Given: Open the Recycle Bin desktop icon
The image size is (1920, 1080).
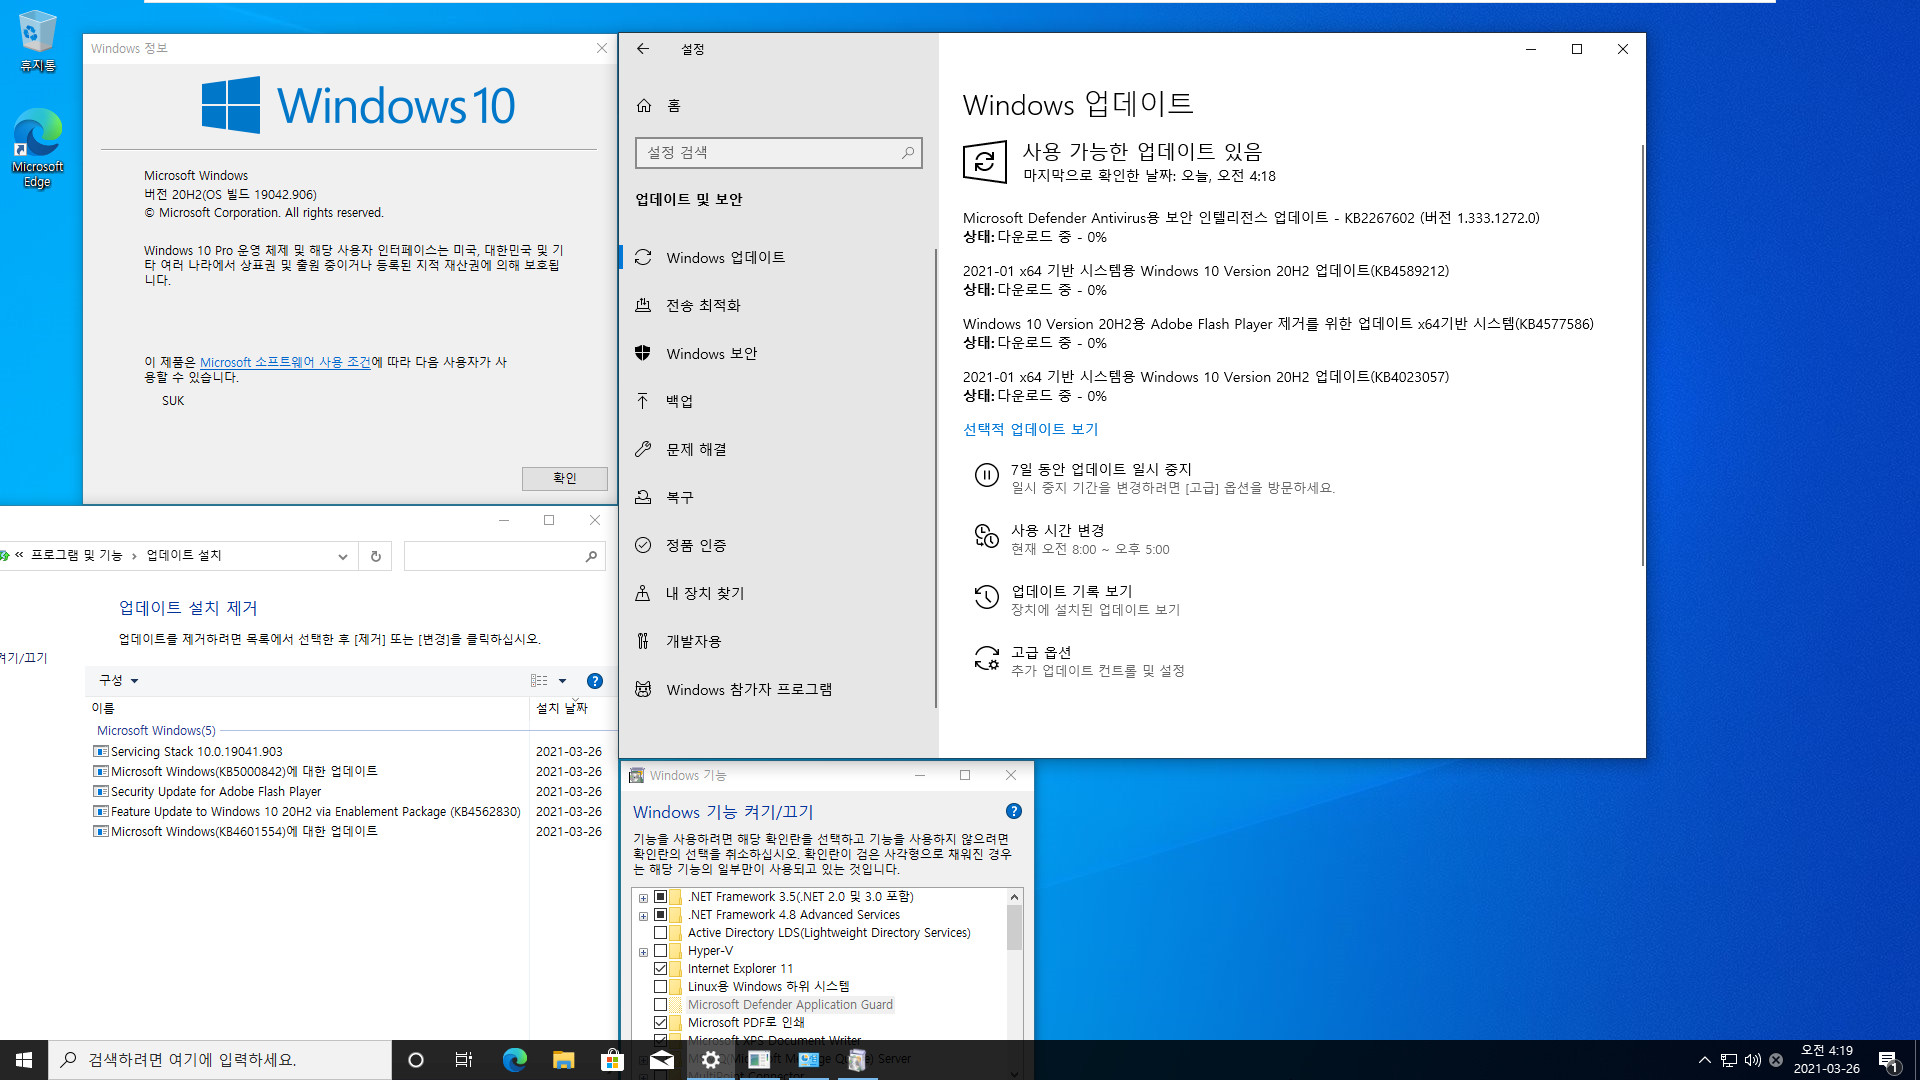Looking at the screenshot, I should (x=37, y=41).
